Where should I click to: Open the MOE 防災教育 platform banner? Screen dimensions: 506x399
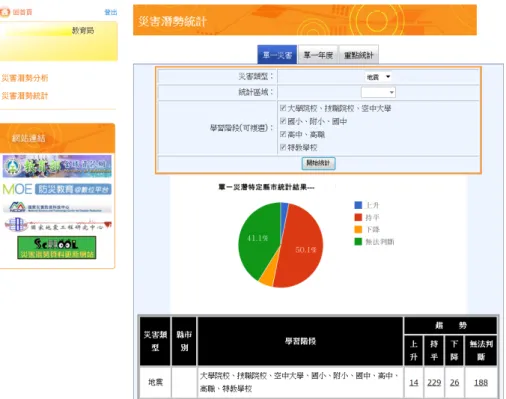click(x=57, y=189)
